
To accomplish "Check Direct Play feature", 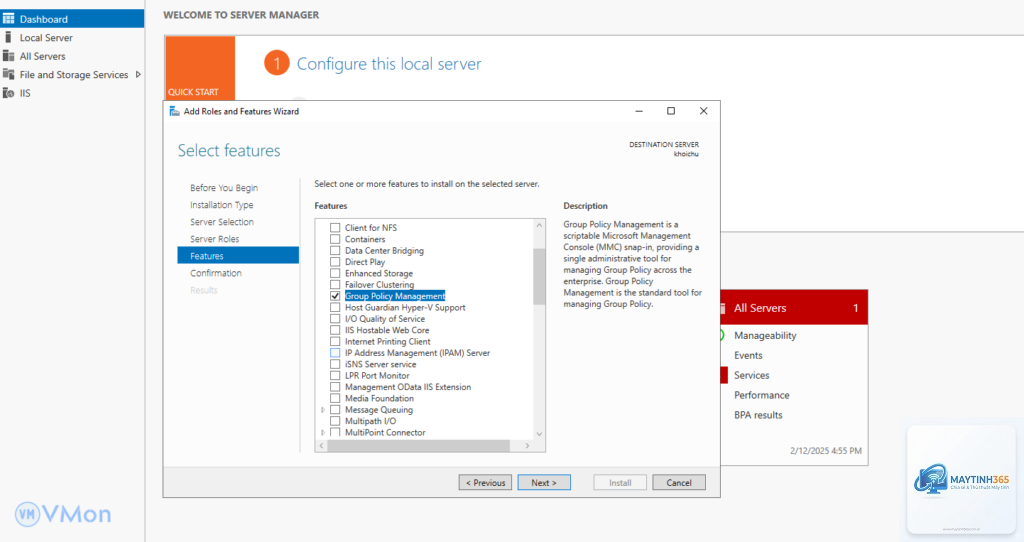I will pos(335,262).
